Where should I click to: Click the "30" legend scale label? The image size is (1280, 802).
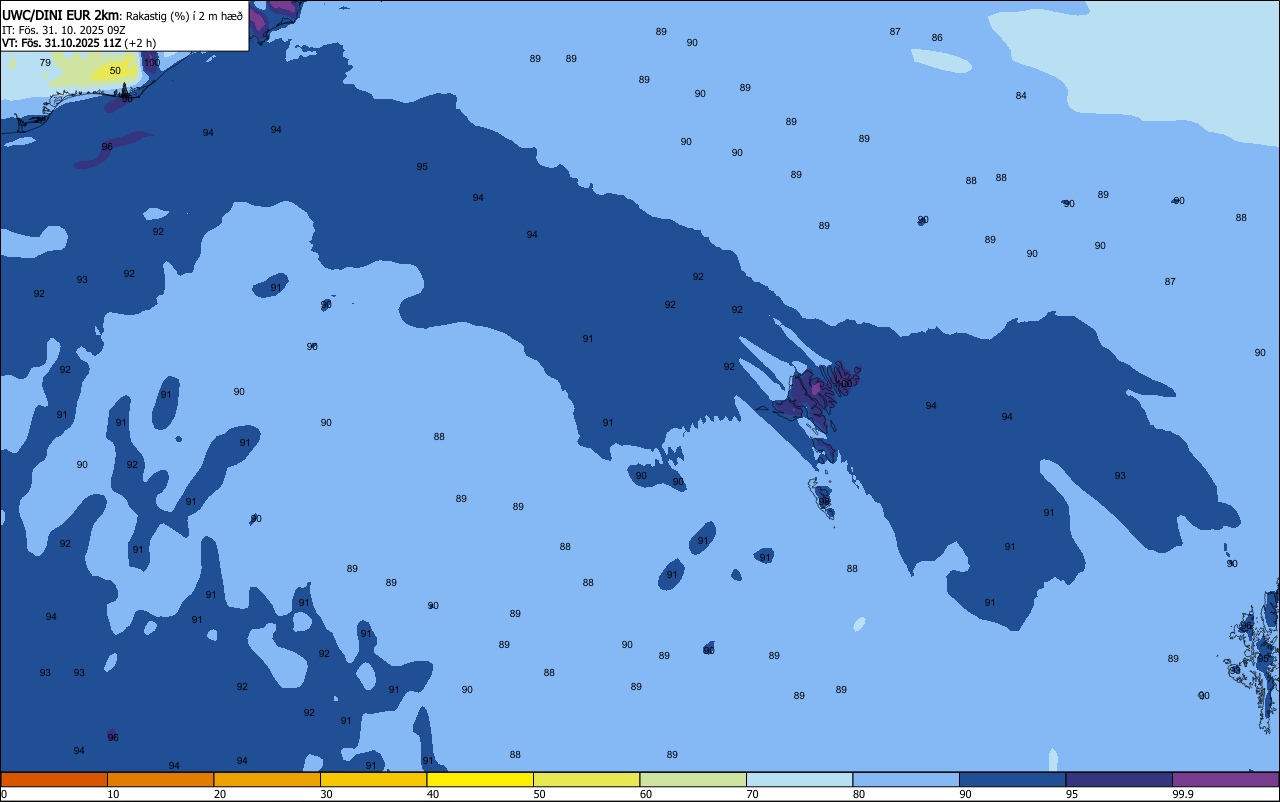[326, 794]
